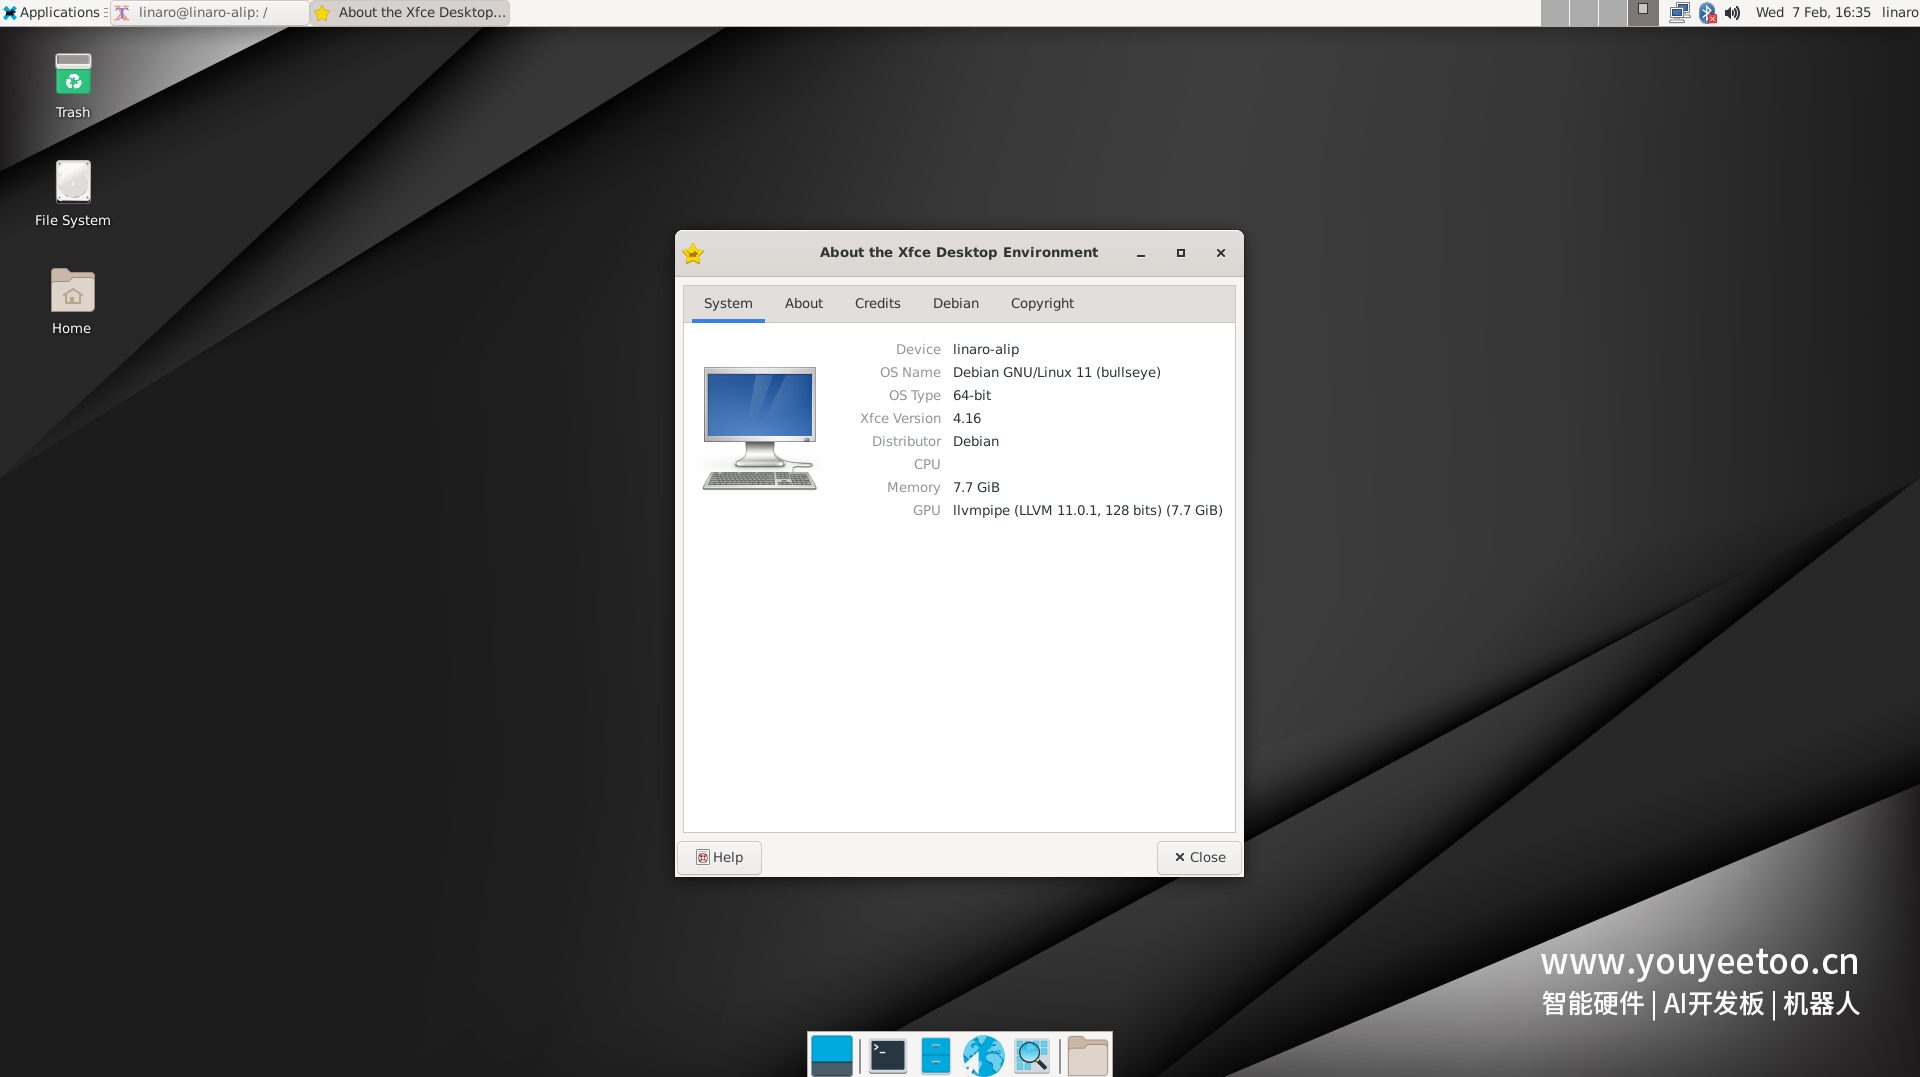Launch the web browser globe icon
Viewport: 1920px width, 1077px height.
point(983,1055)
